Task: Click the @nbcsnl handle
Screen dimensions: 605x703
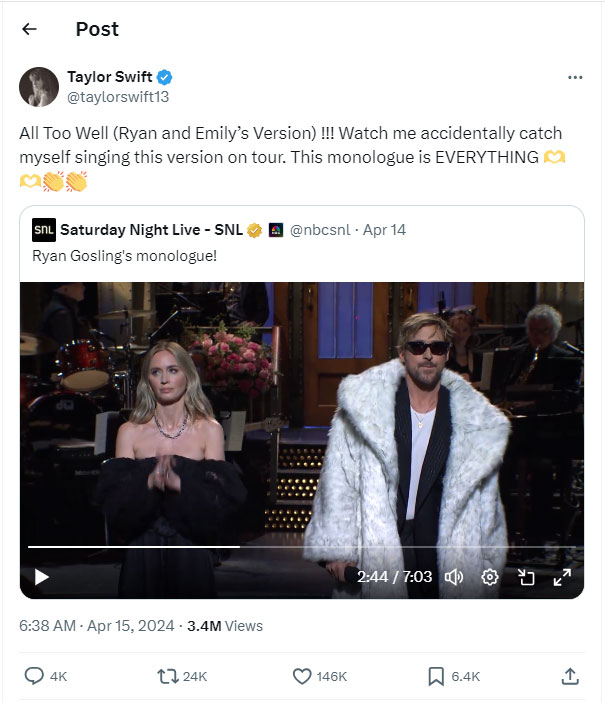Action: click(322, 230)
